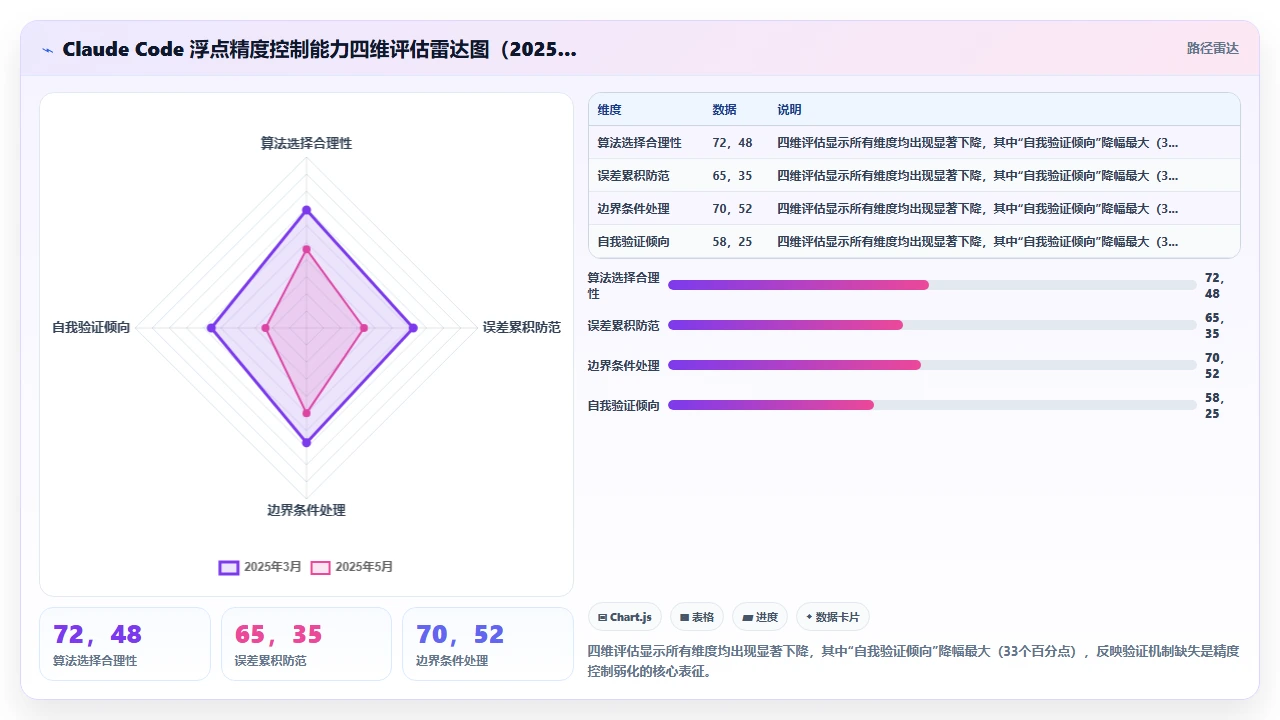Click the 边界条件处理 progress bar

[x=932, y=365]
